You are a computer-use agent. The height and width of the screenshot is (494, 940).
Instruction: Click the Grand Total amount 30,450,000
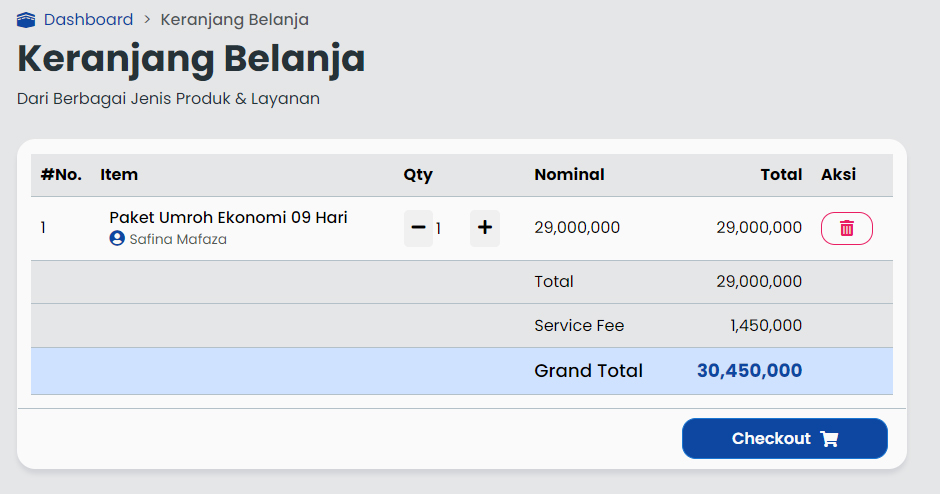pyautogui.click(x=749, y=371)
